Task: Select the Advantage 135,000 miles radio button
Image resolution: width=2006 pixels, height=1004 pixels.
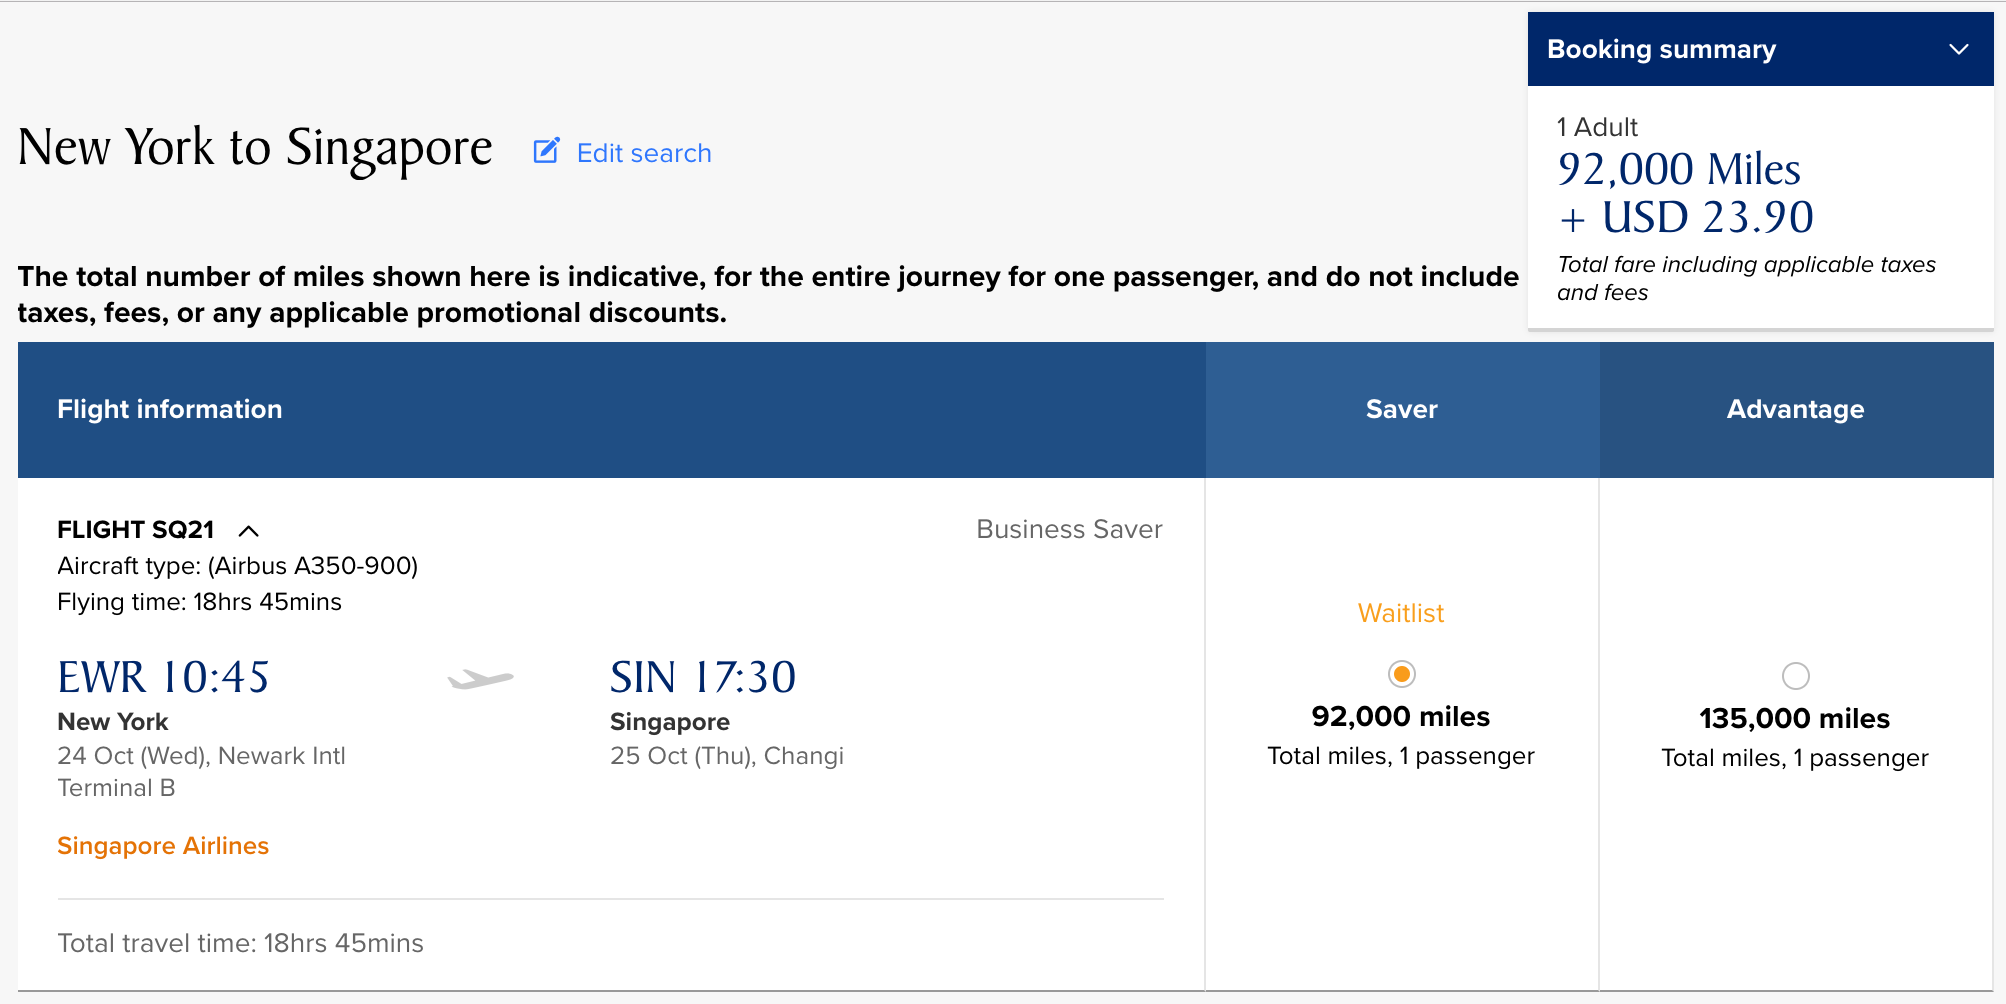Action: coord(1795,676)
